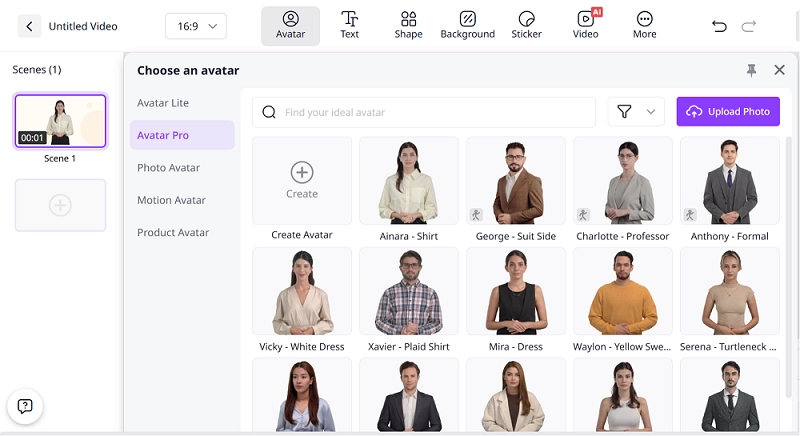Select the Serena - Turtleneck avatar
This screenshot has width=800, height=436.
click(730, 291)
